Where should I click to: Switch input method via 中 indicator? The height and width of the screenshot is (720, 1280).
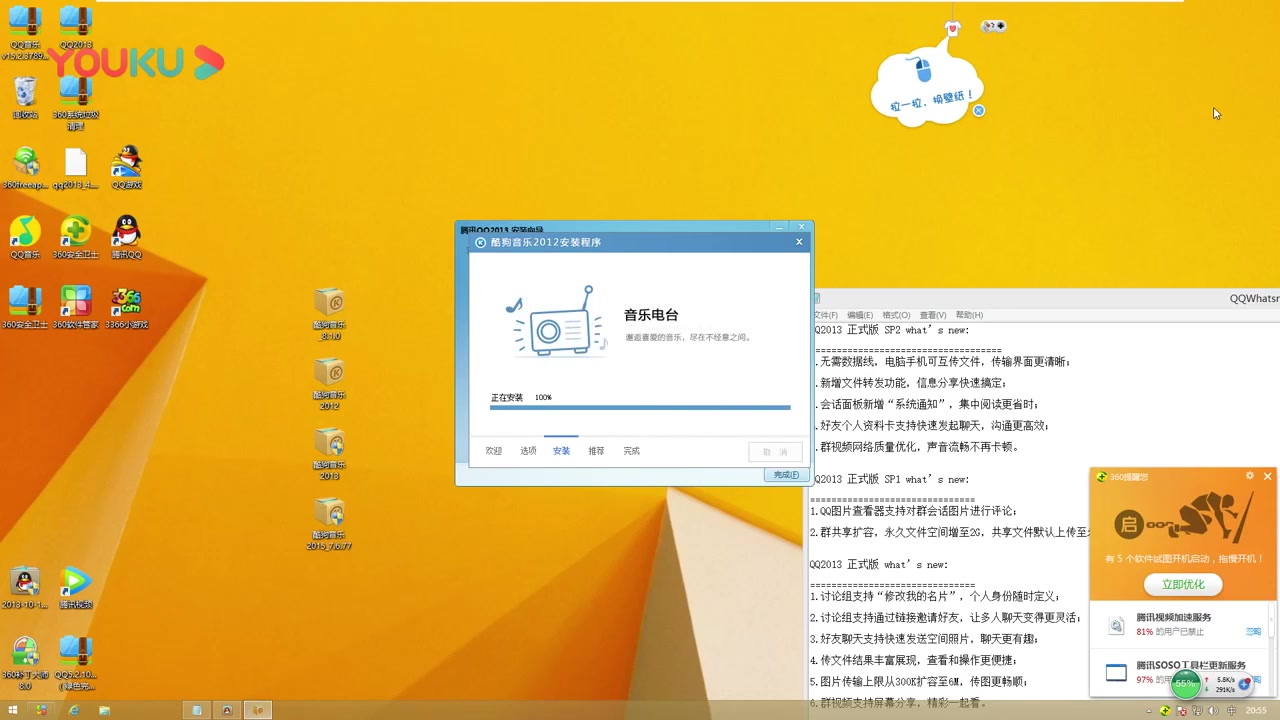(x=1231, y=711)
